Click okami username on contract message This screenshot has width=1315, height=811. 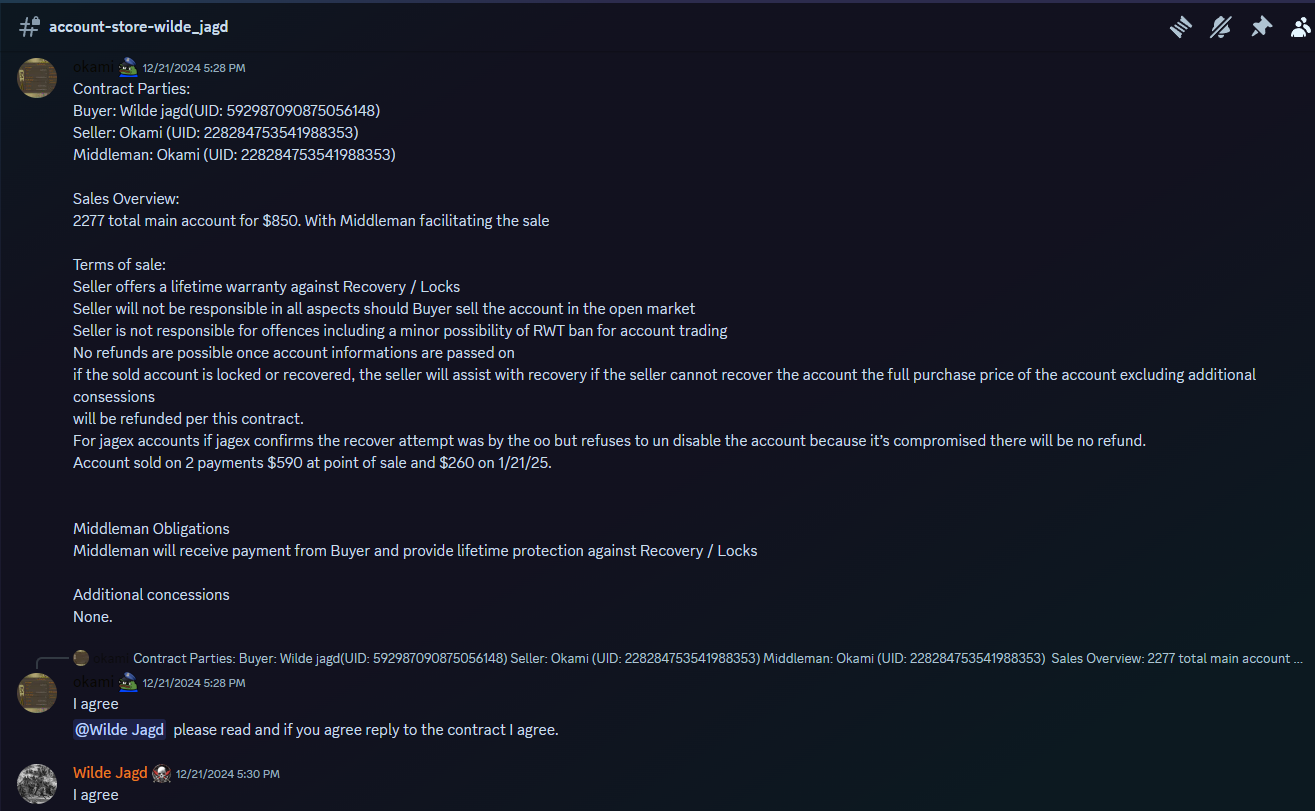(95, 67)
